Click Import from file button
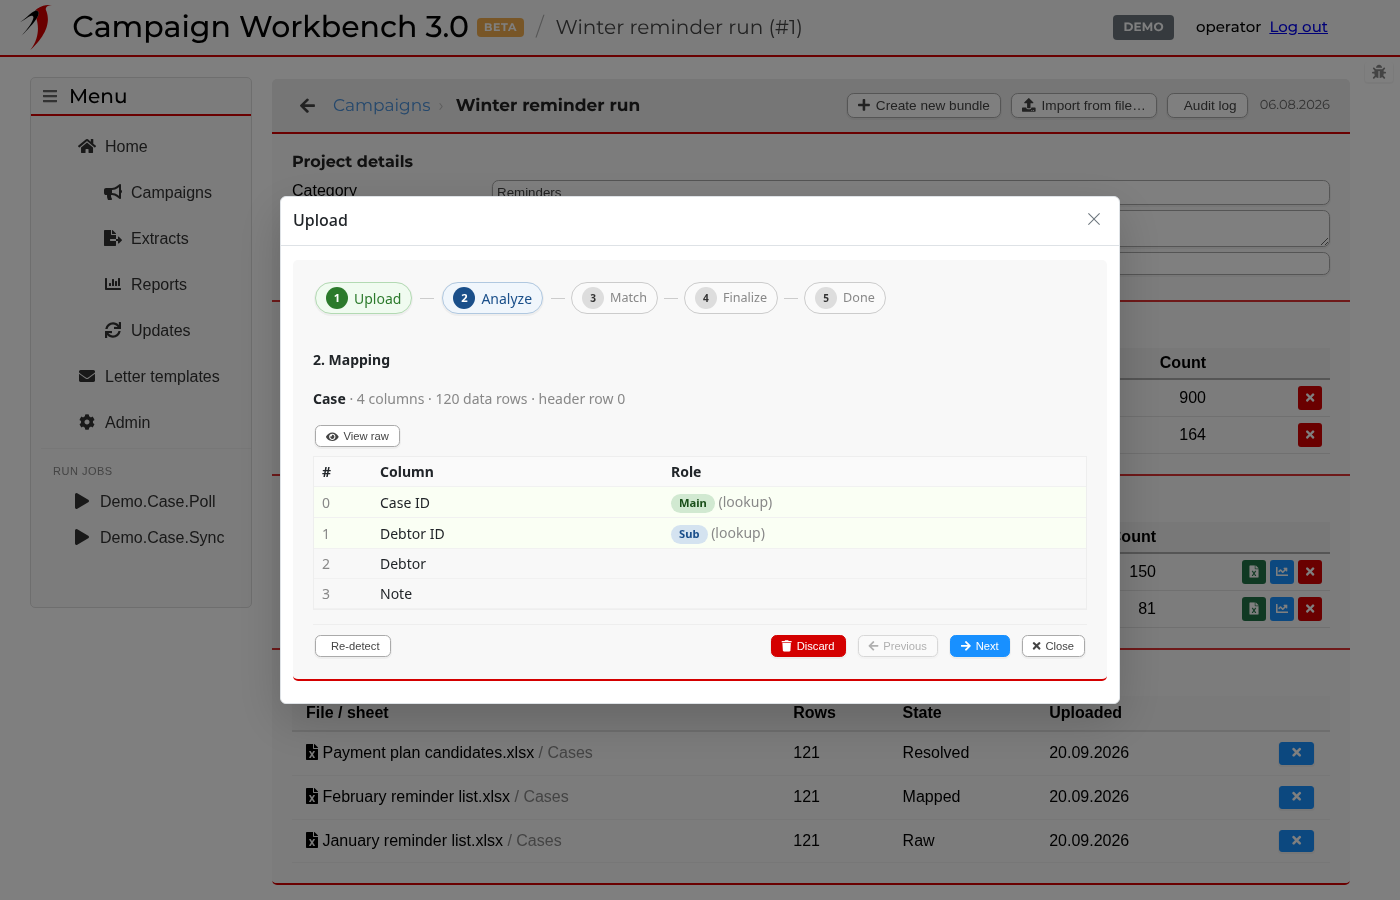This screenshot has width=1400, height=900. tap(1084, 105)
